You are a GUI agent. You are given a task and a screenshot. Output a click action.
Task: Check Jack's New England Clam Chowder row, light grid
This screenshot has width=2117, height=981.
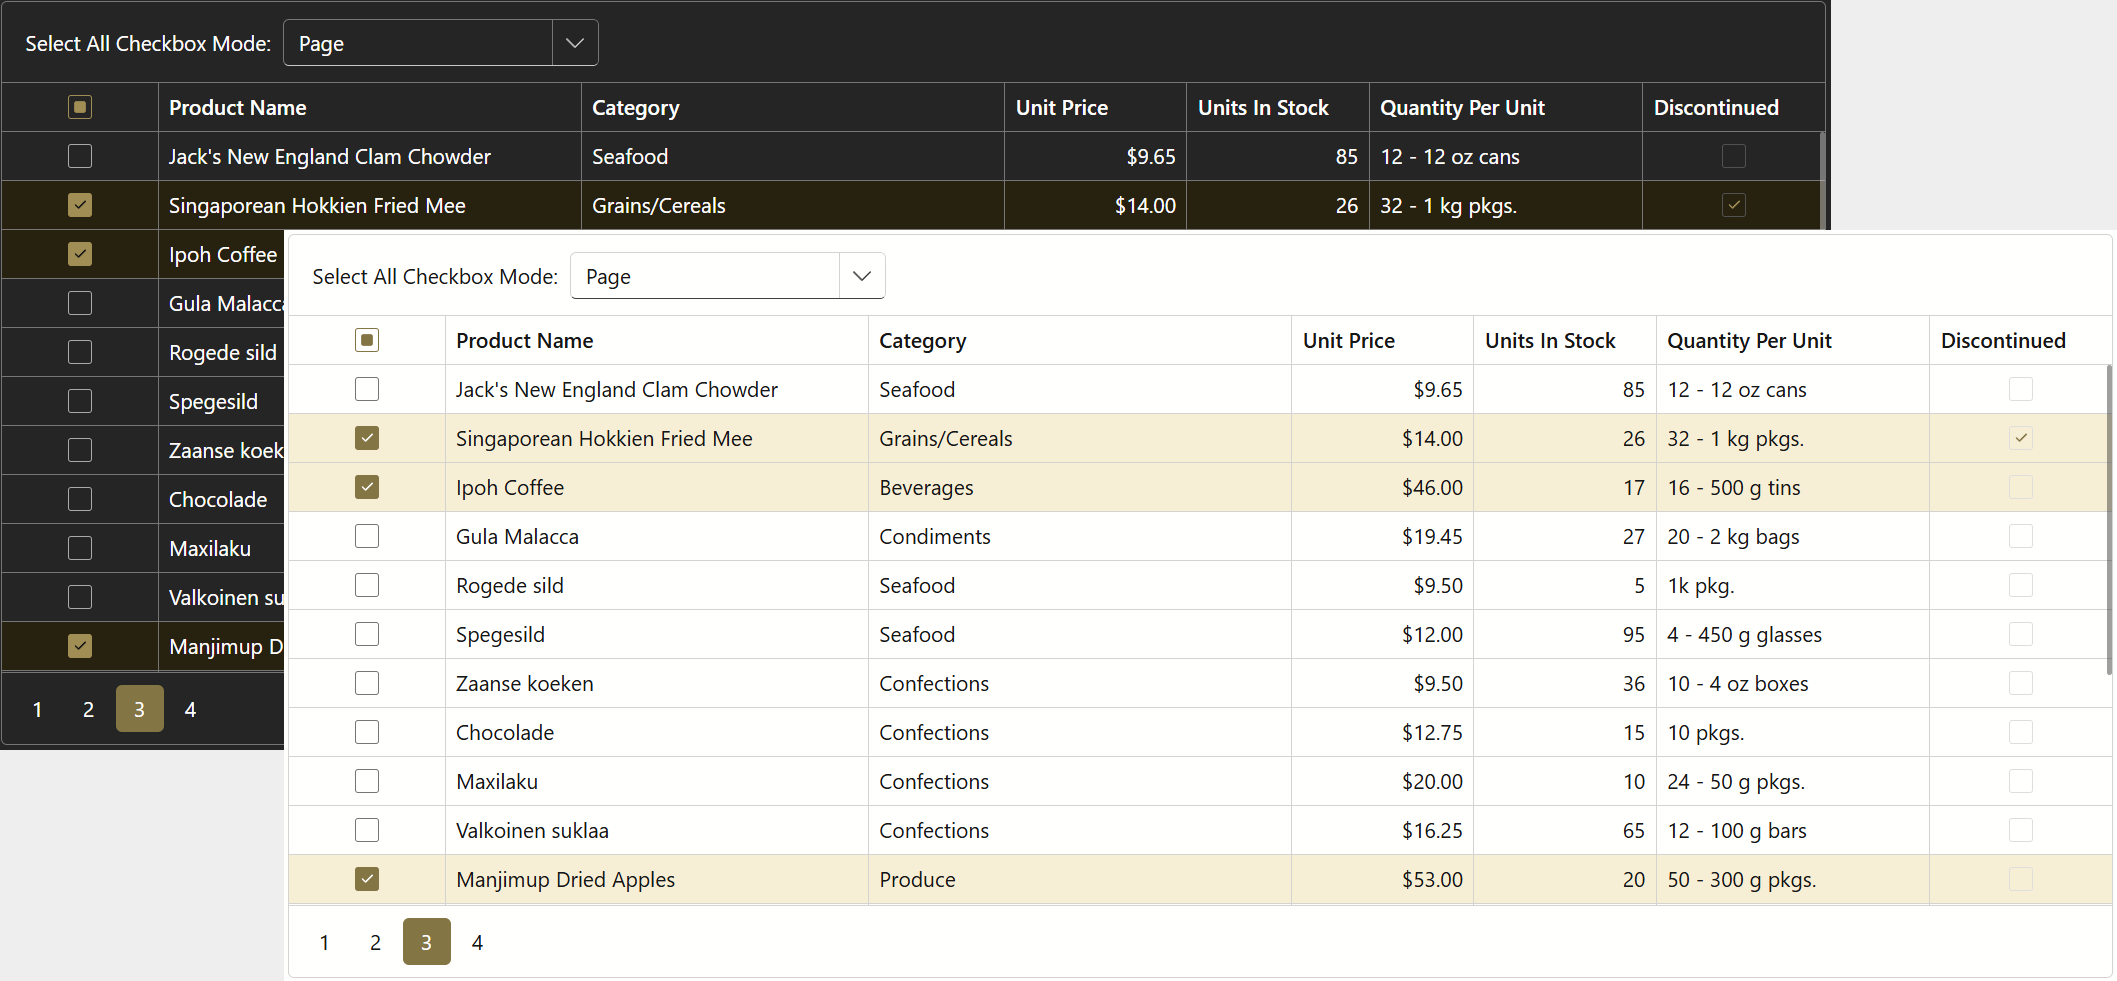pos(367,389)
